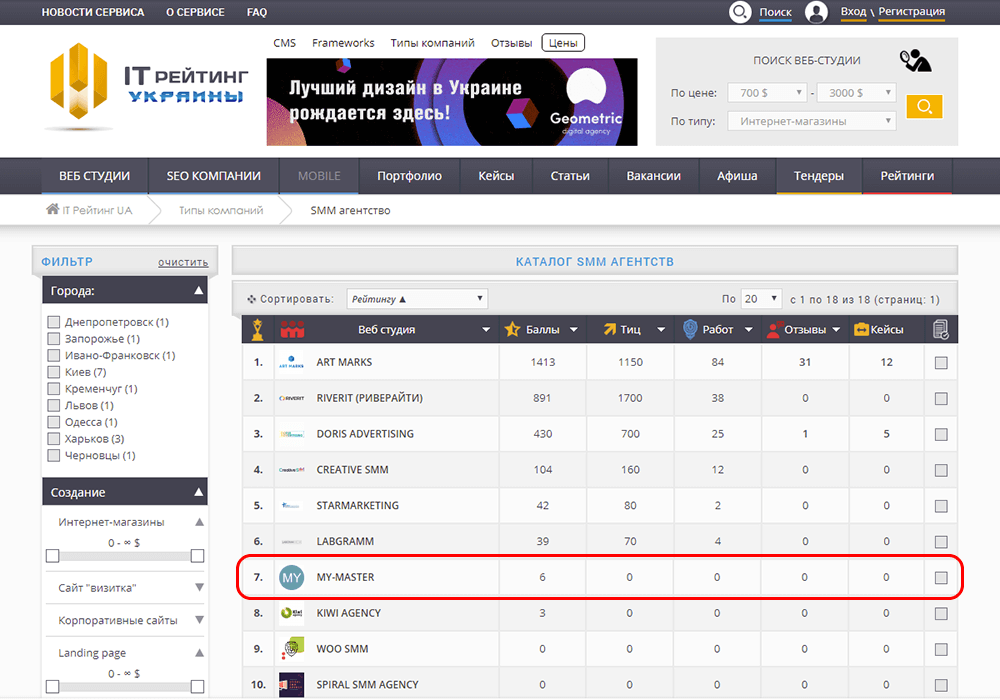Click the left handle of Интернет-магазины price slider
Viewport: 1000px width, 700px height.
tap(53, 556)
